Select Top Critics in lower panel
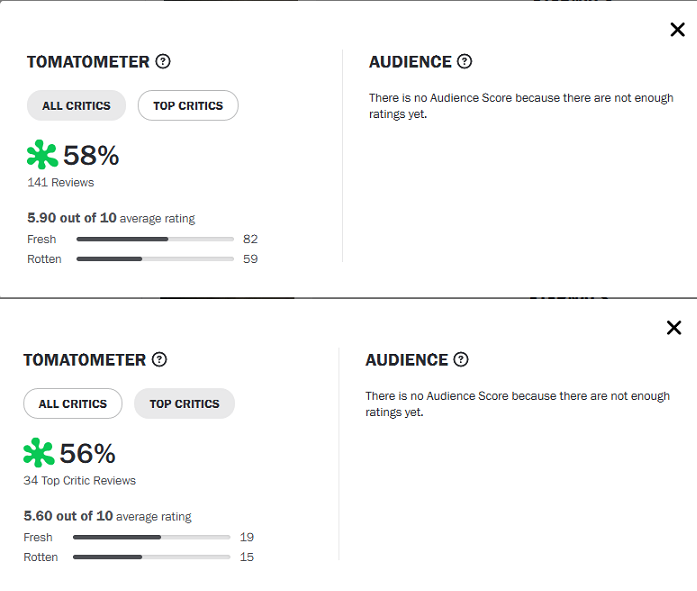The width and height of the screenshot is (697, 591). [184, 404]
